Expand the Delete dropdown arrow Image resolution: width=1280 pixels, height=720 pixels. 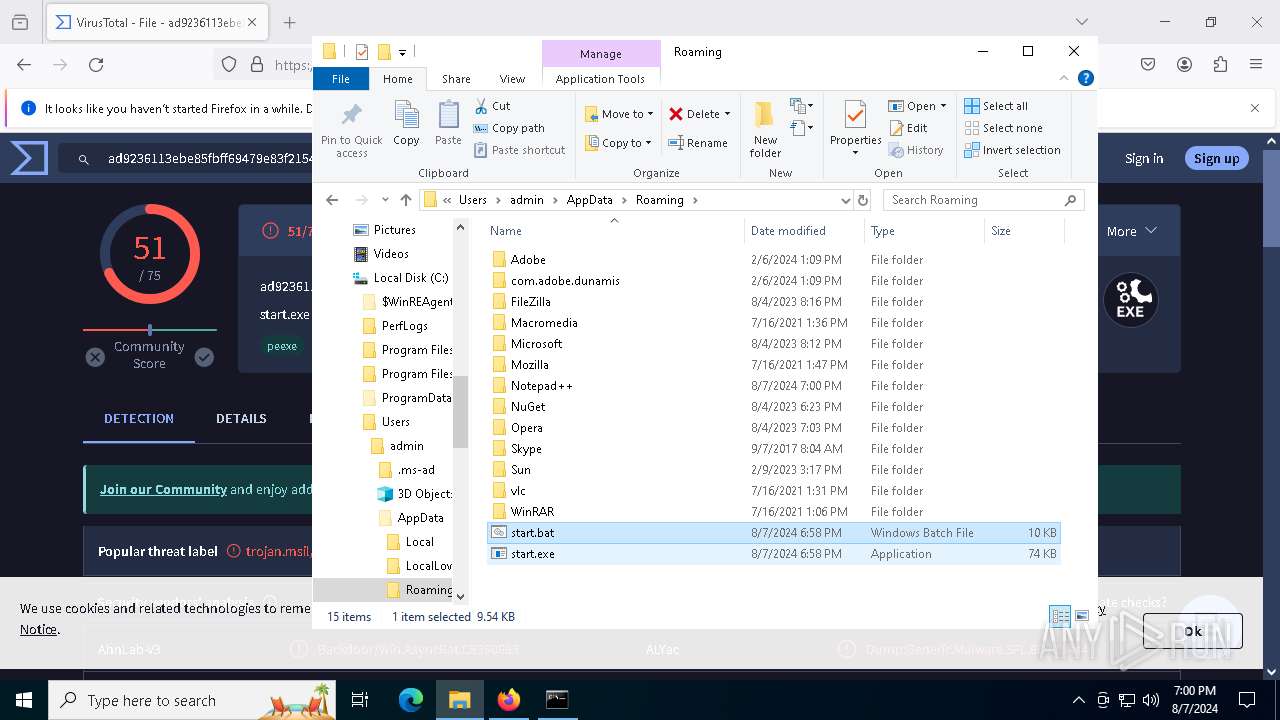coord(727,114)
